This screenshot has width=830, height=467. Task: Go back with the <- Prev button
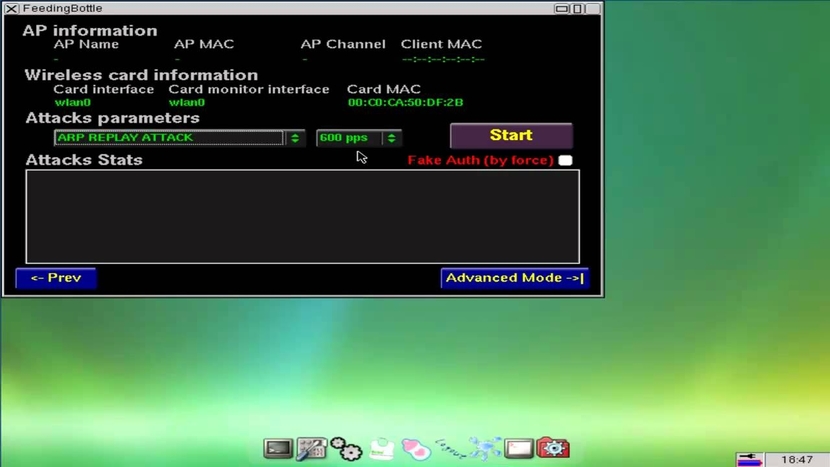click(56, 278)
